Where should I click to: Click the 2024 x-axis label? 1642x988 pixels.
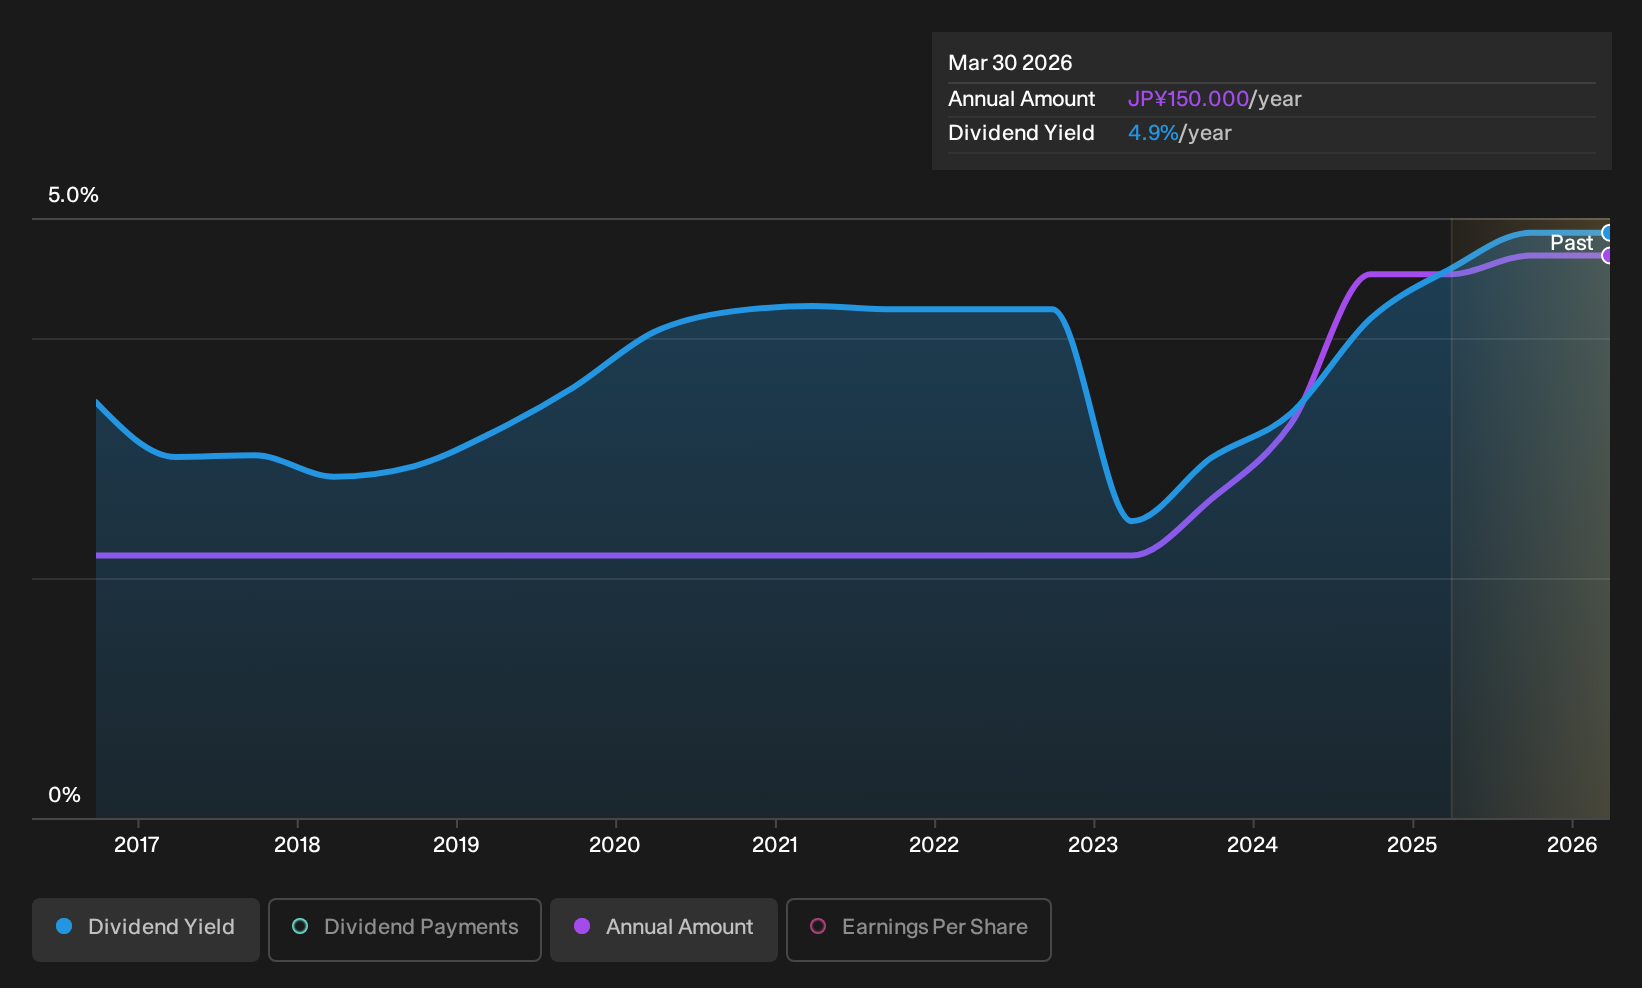1252,845
